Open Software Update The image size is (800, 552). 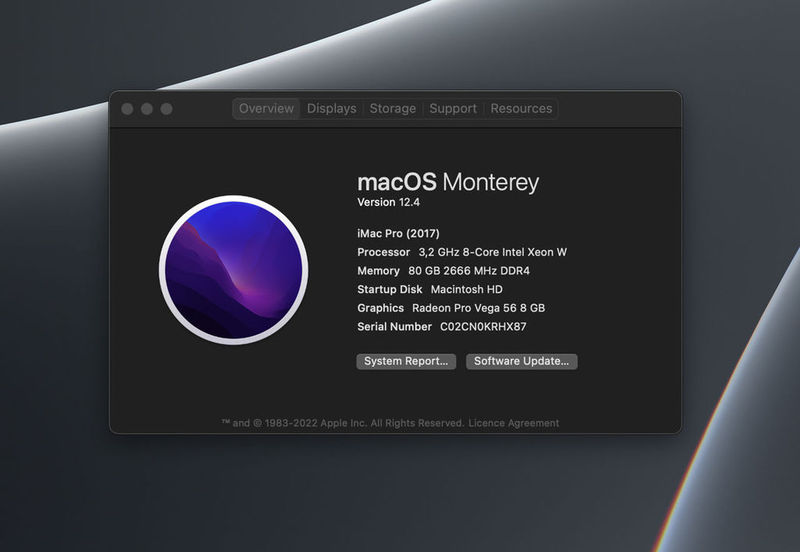click(521, 361)
